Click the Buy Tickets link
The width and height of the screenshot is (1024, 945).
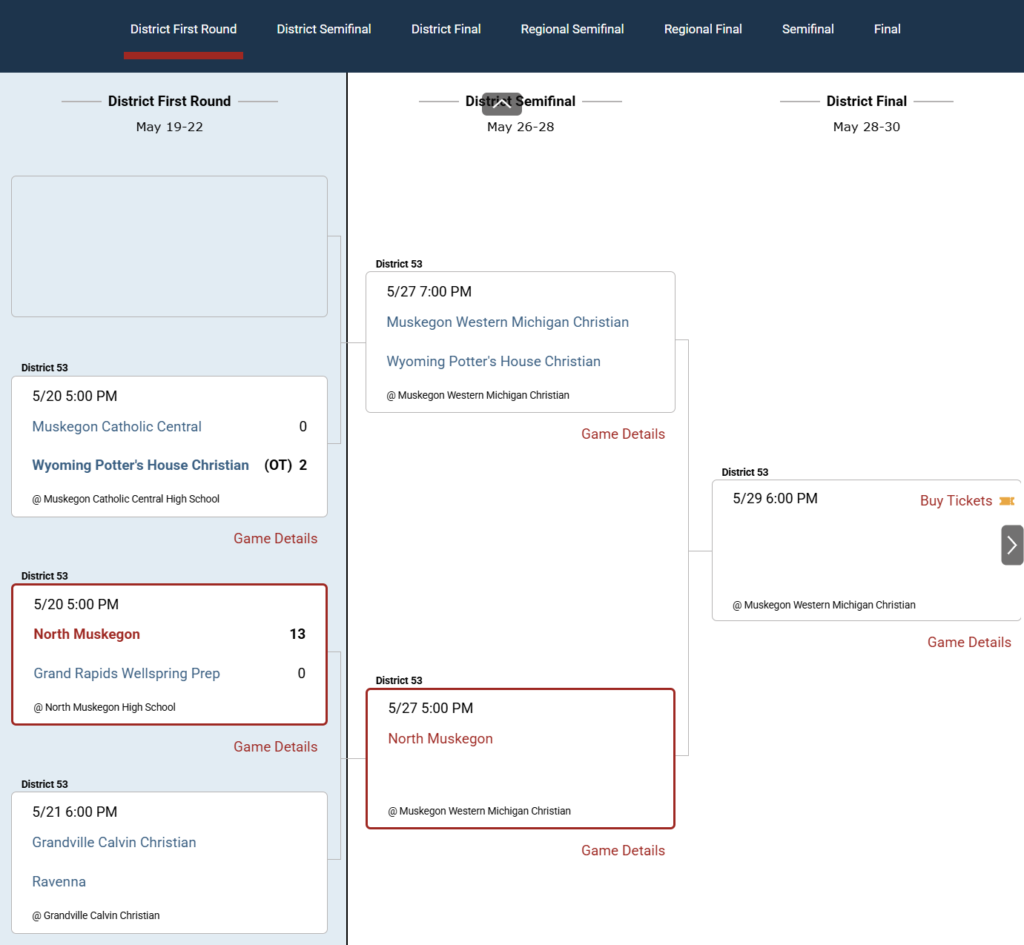(956, 501)
